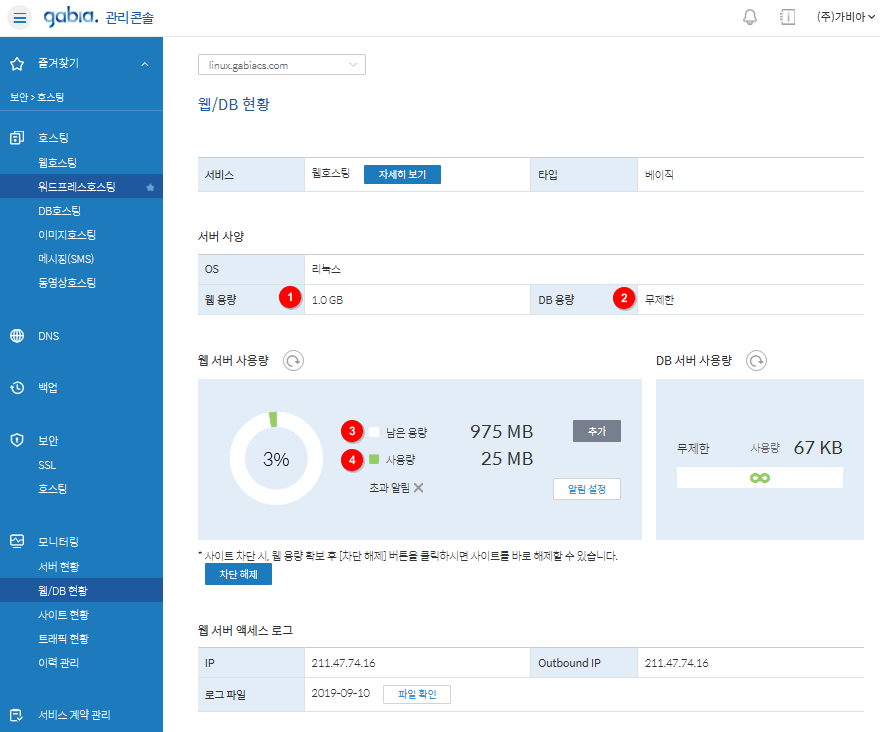Image resolution: width=880 pixels, height=732 pixels.
Task: Open 이력 관리 in the sidebar
Action: tap(58, 663)
